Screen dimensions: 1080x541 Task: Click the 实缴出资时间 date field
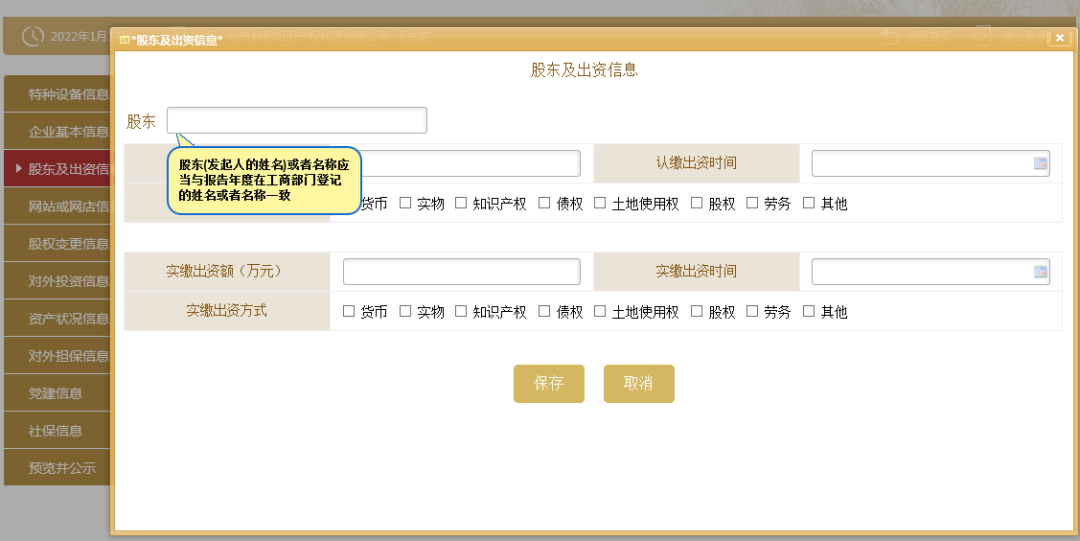point(920,272)
